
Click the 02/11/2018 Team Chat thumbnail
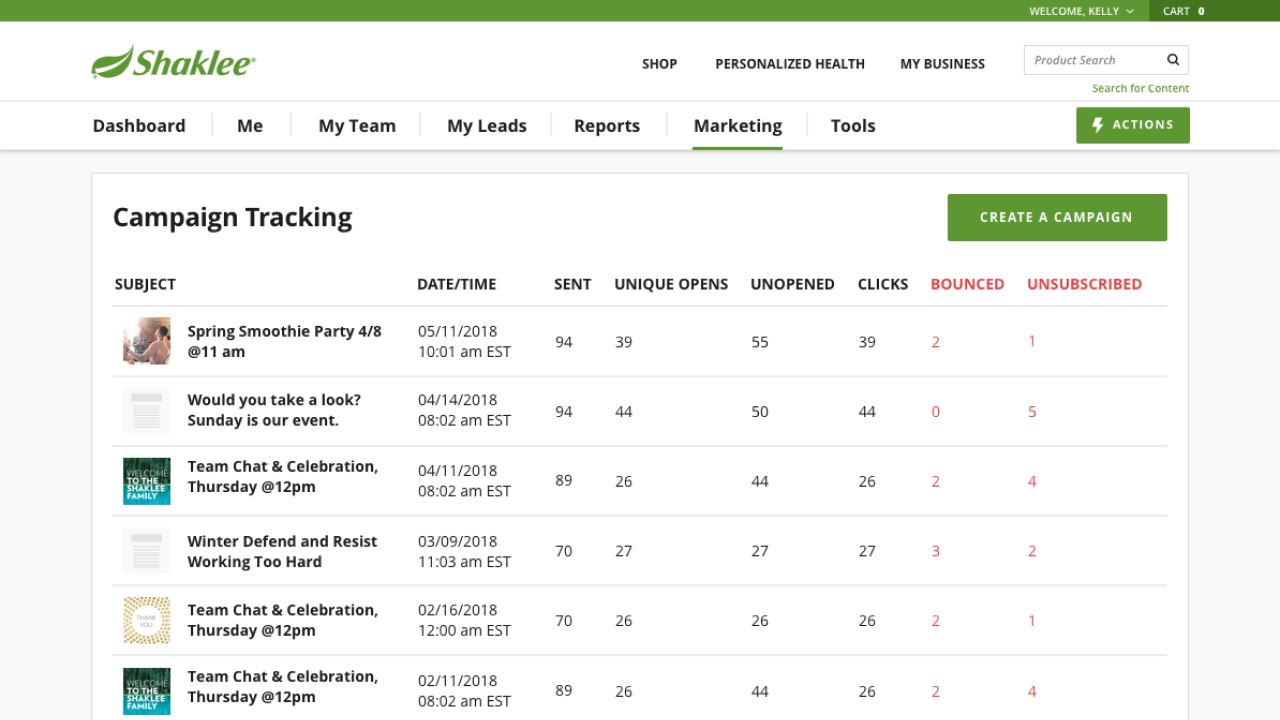pyautogui.click(x=146, y=691)
